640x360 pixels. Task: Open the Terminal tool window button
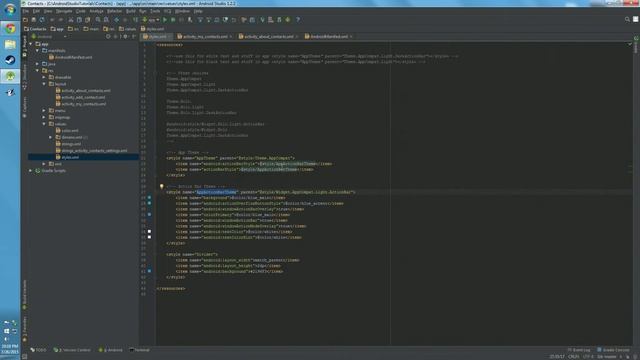point(140,350)
